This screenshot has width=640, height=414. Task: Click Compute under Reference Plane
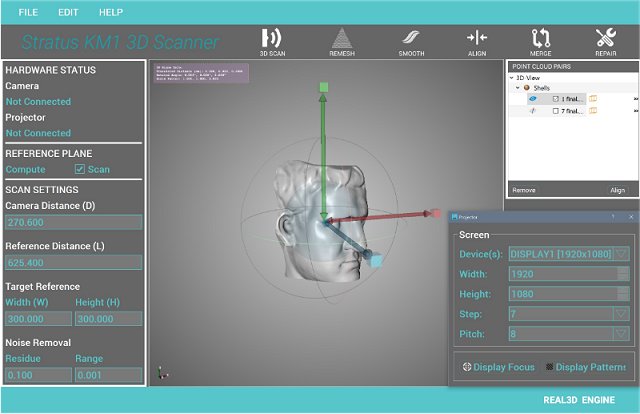(x=25, y=169)
